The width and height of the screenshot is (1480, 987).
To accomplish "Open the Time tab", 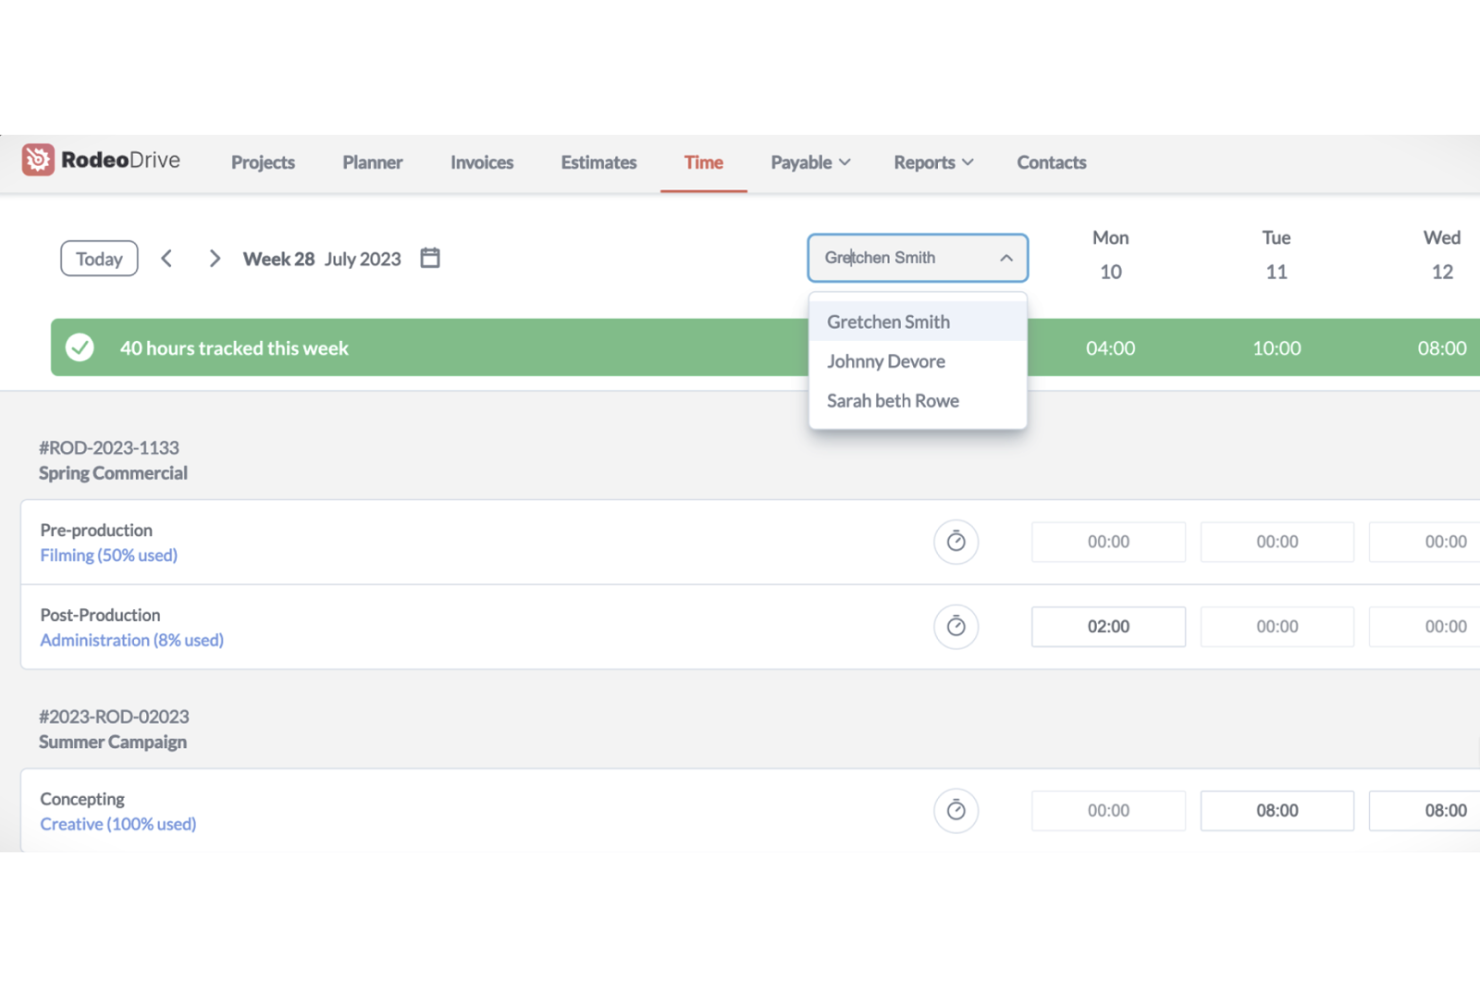I will 703,162.
